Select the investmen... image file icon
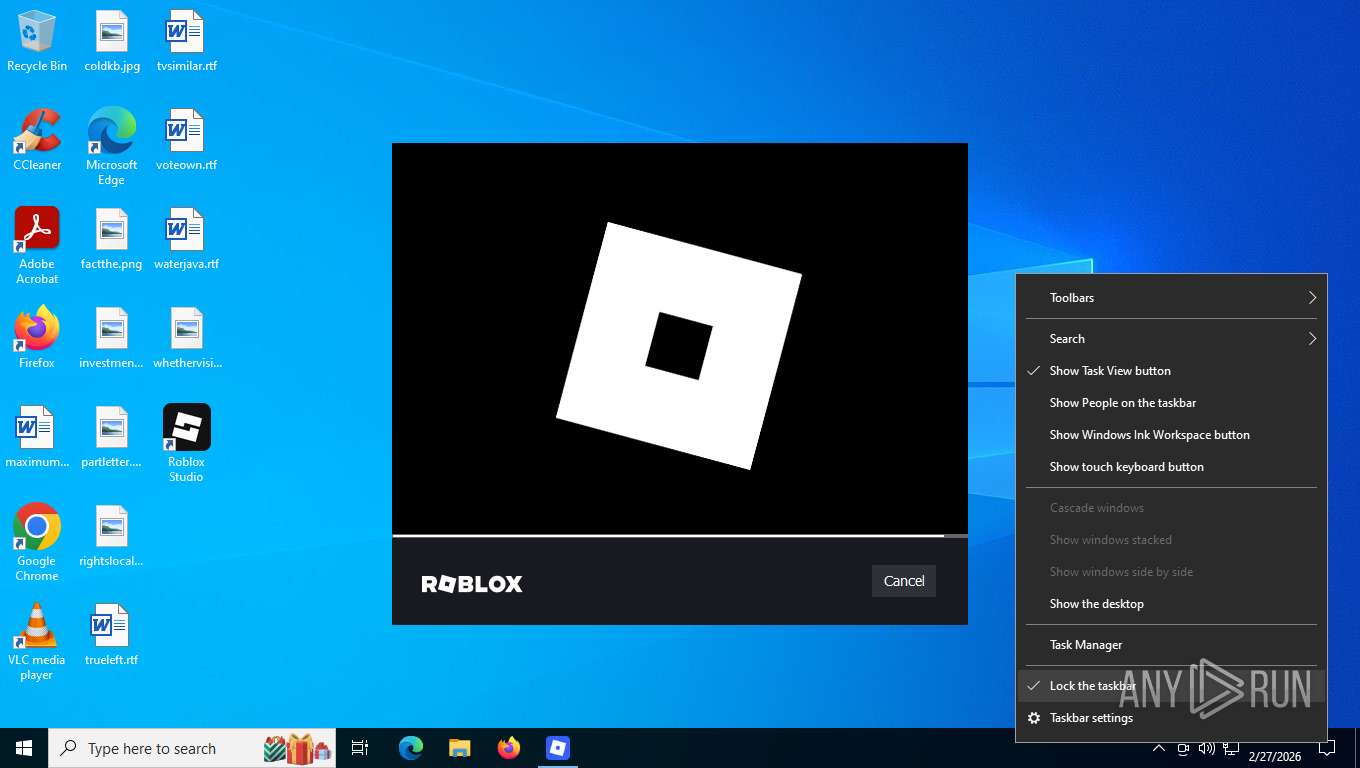The width and height of the screenshot is (1360, 768). [x=112, y=338]
